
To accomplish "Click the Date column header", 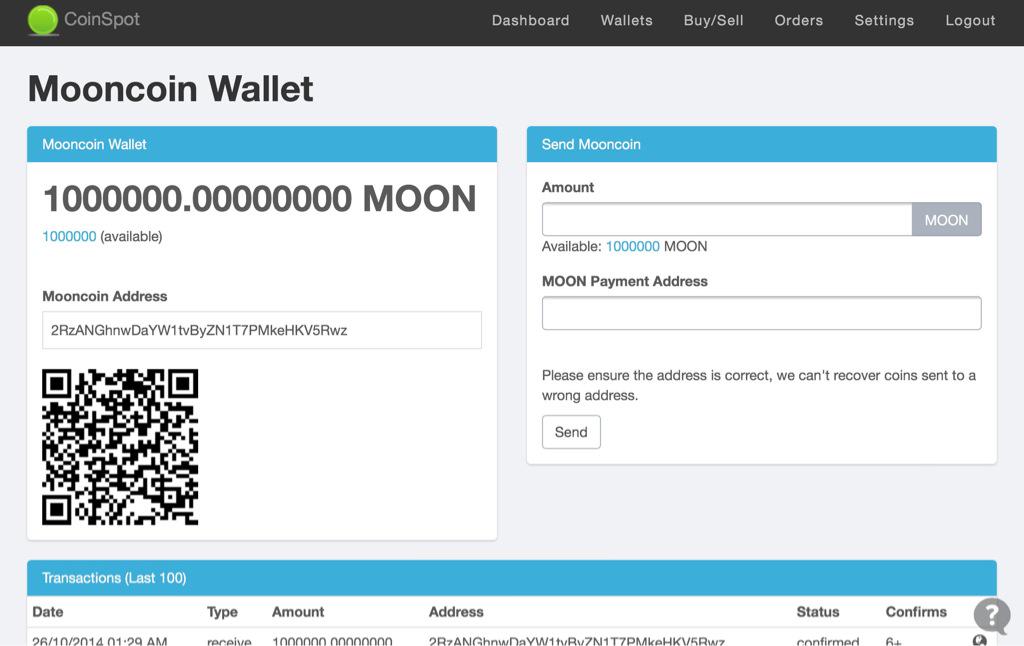I will pyautogui.click(x=48, y=612).
